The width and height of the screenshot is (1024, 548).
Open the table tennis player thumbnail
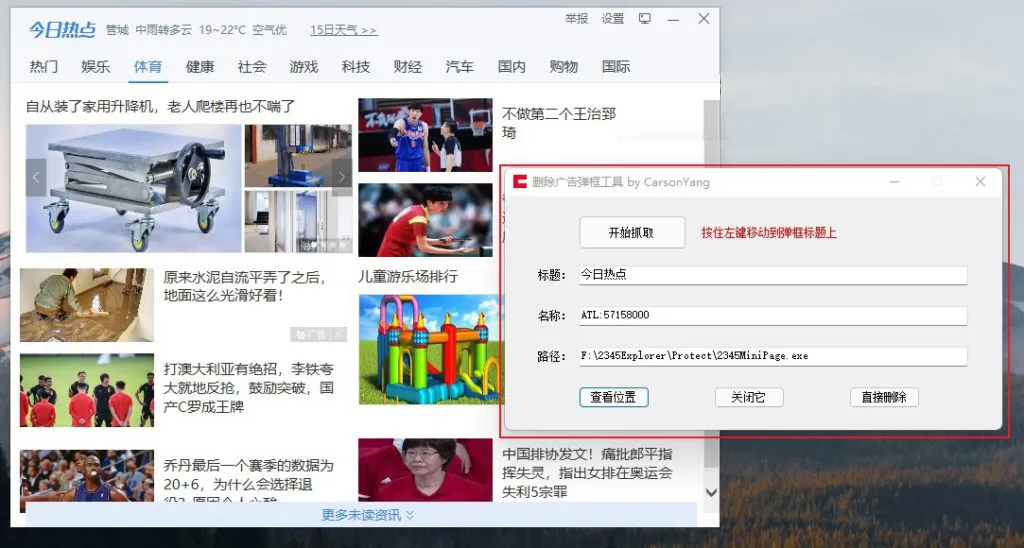coord(425,219)
